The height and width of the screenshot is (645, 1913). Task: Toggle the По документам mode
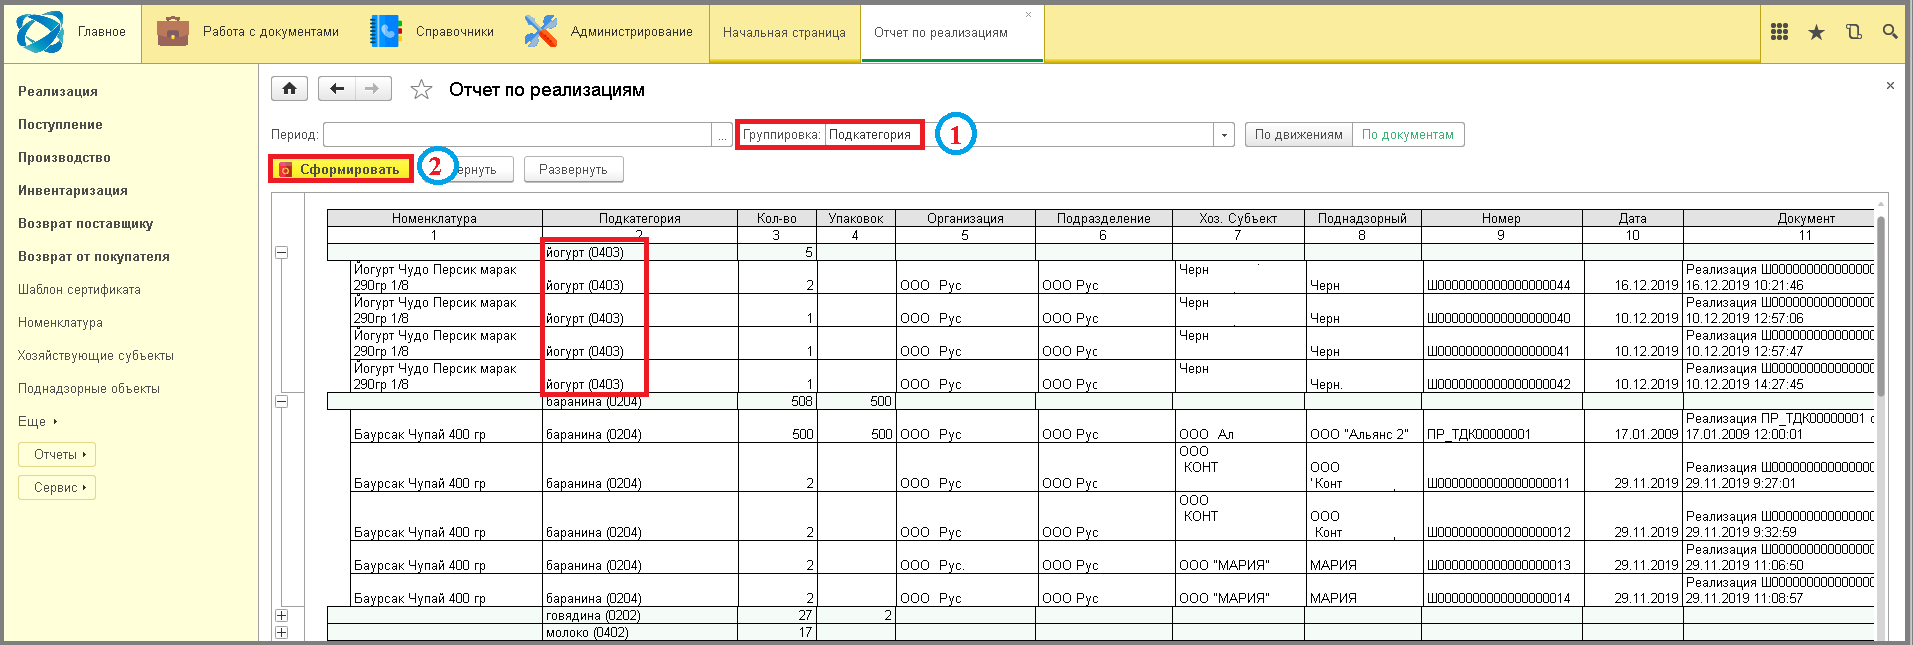(1408, 134)
